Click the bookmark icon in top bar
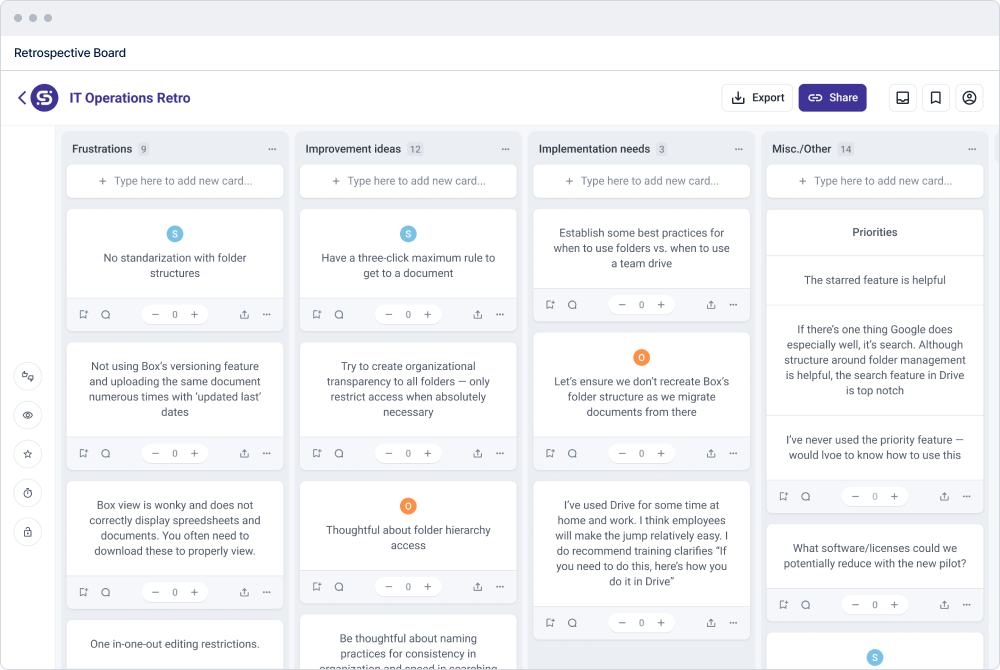The image size is (1000, 670). tap(936, 98)
